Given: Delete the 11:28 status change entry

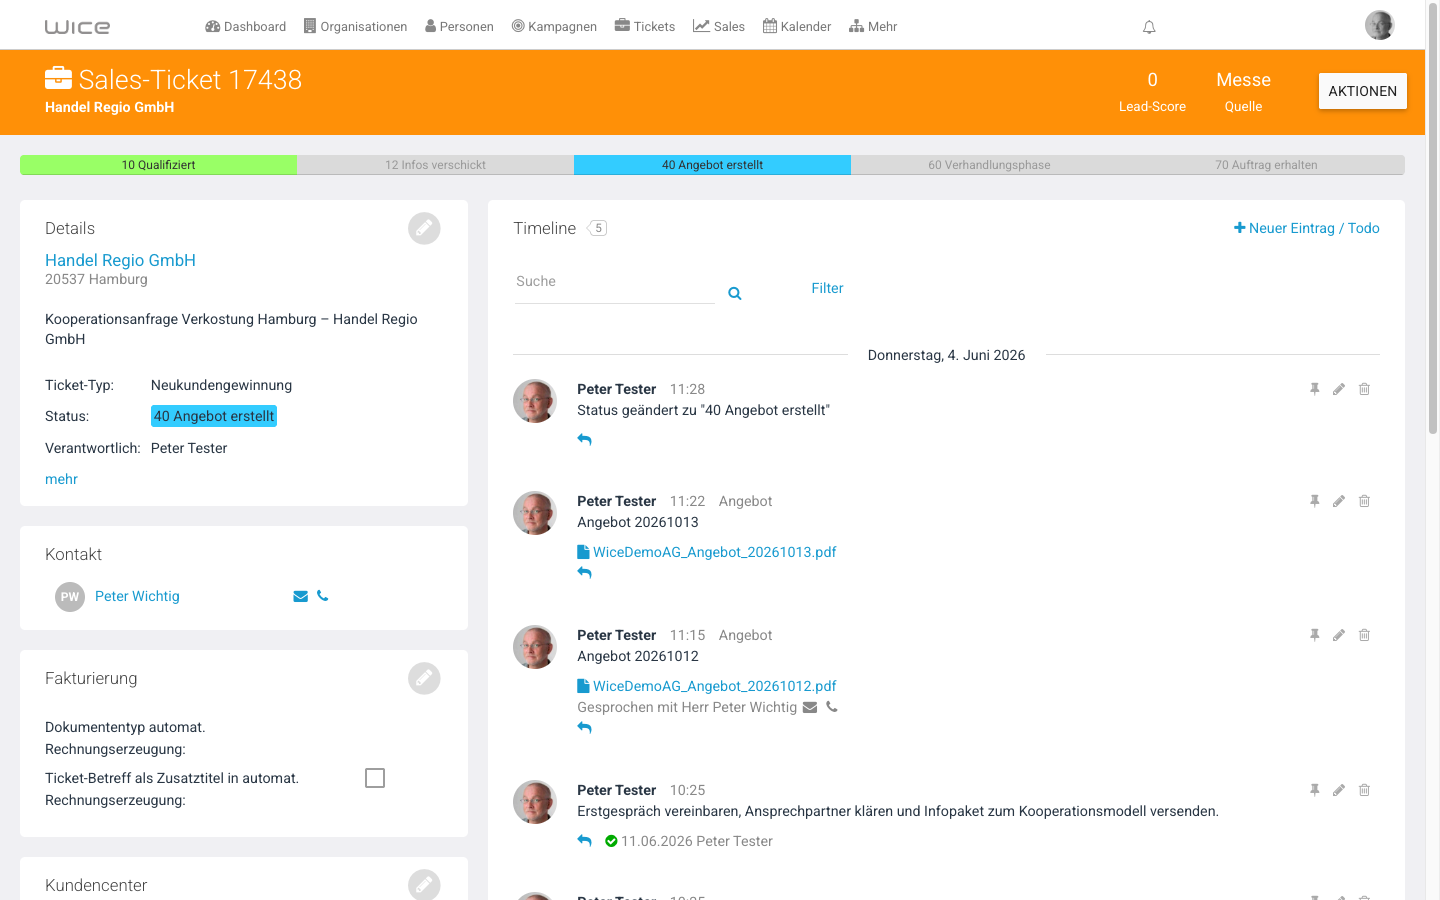Looking at the screenshot, I should pos(1364,389).
